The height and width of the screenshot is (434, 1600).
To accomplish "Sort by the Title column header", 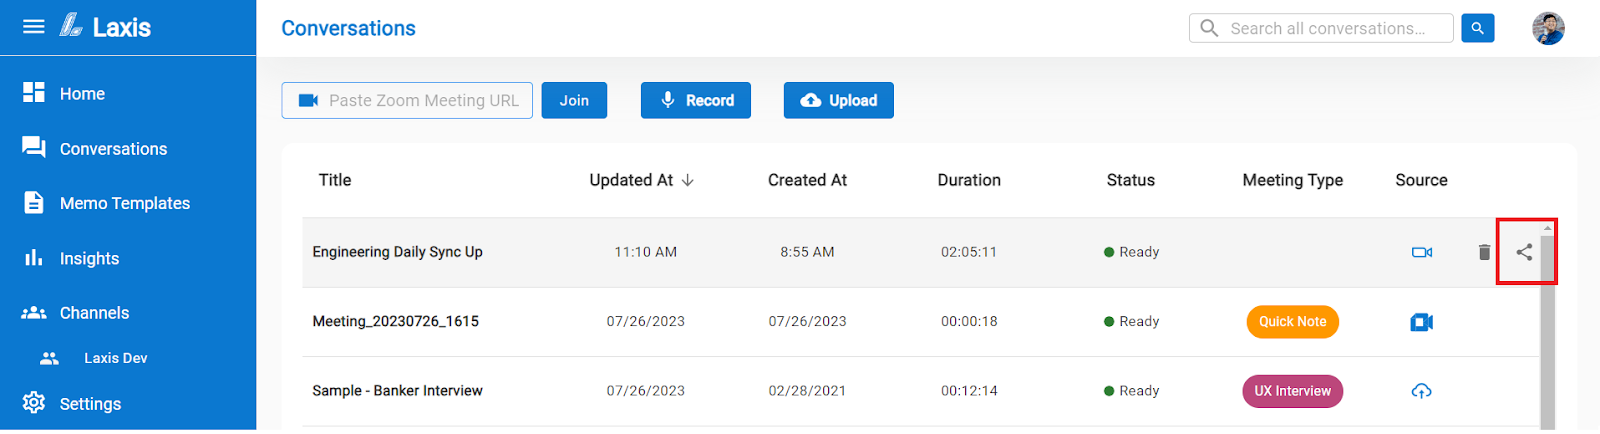I will point(335,180).
